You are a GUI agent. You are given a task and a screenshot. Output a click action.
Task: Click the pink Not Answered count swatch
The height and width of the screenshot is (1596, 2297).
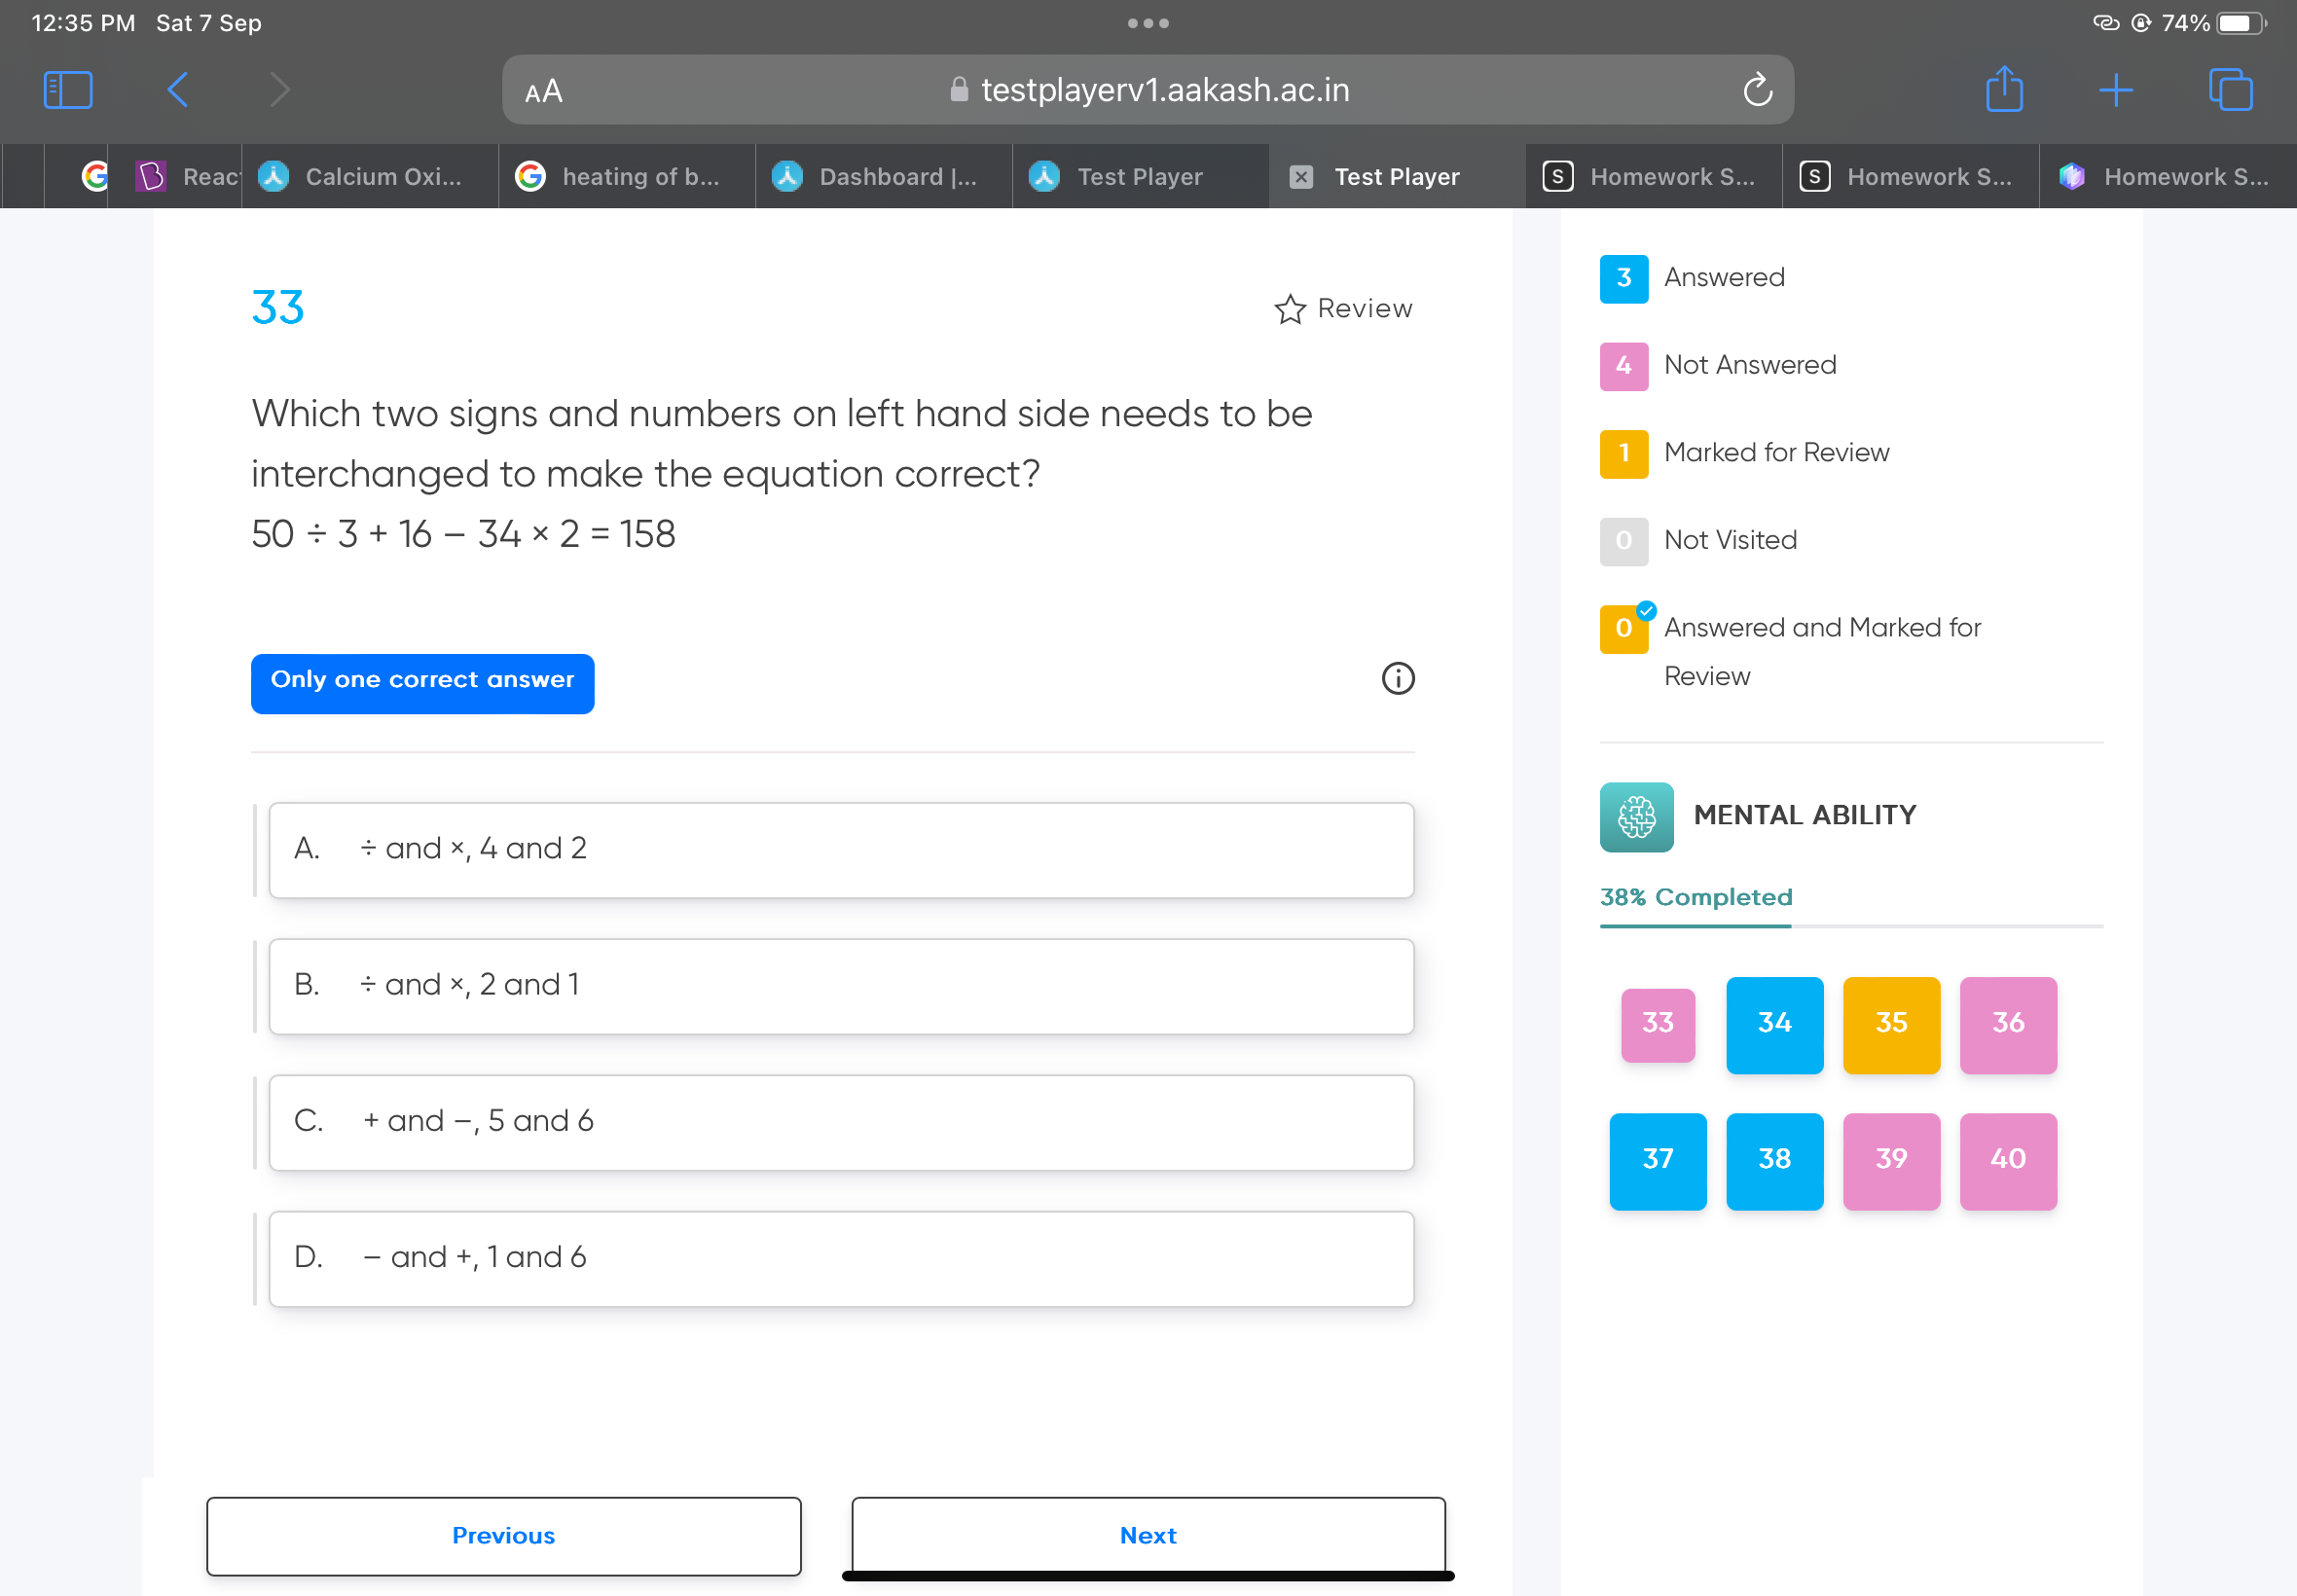(x=1624, y=366)
